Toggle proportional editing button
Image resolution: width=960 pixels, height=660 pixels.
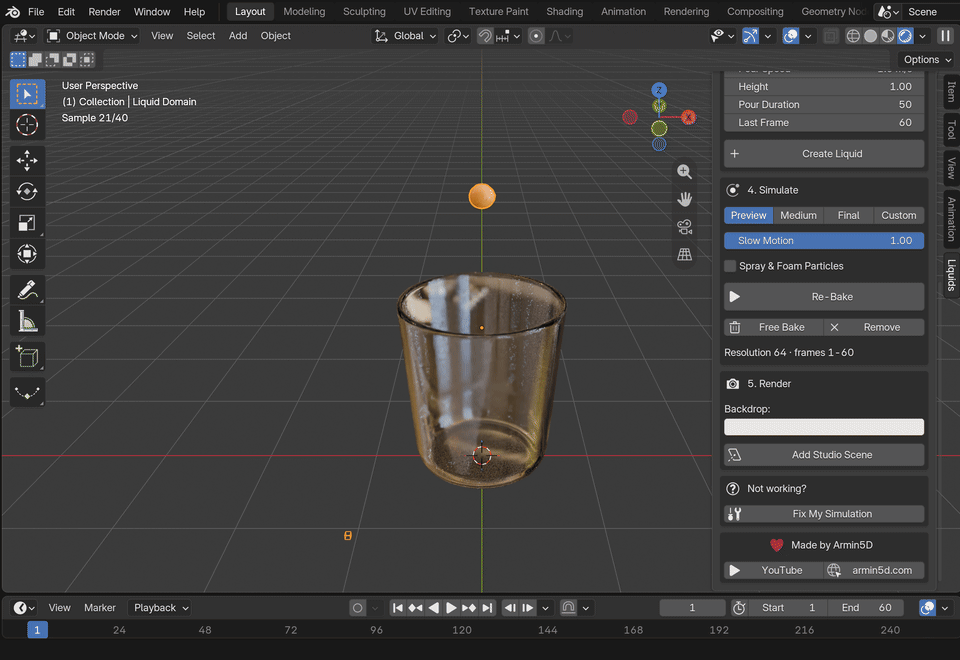[x=536, y=36]
